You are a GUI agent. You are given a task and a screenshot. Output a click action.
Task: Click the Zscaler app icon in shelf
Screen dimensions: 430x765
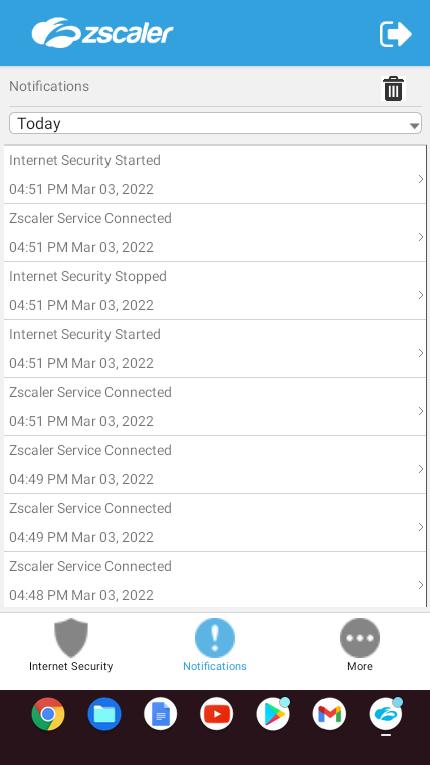(386, 714)
